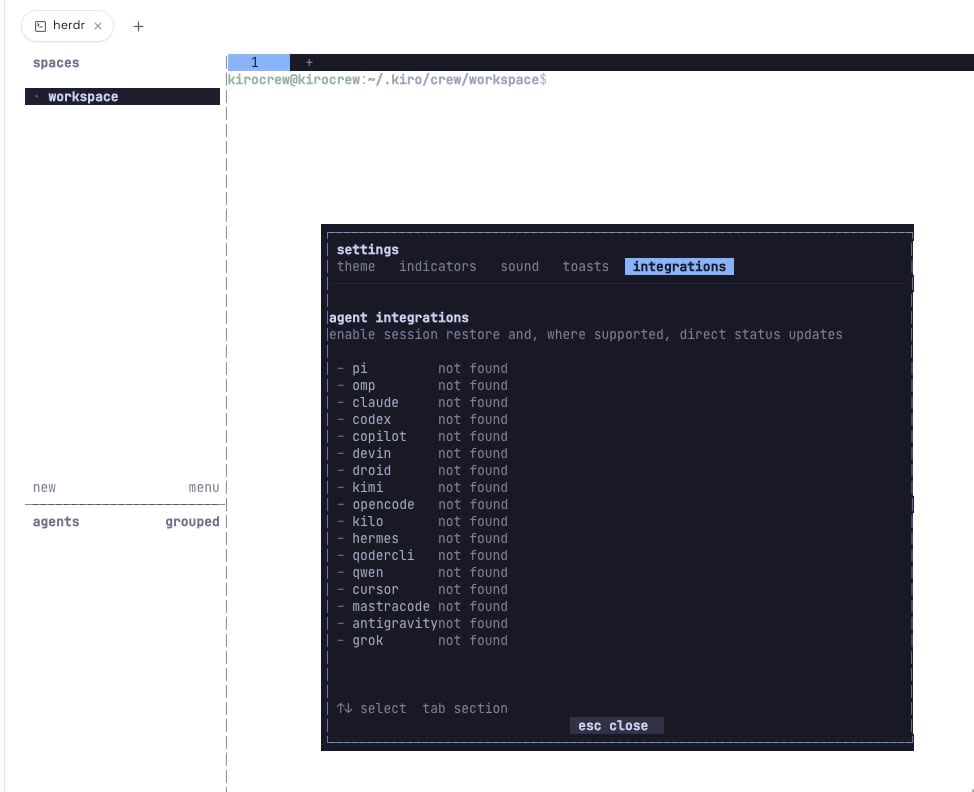Click the terminal prompt line
The width and height of the screenshot is (974, 792).
387,80
